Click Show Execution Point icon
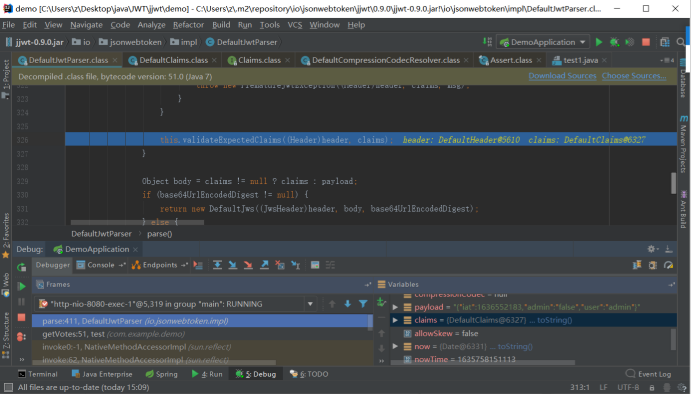 [198, 265]
